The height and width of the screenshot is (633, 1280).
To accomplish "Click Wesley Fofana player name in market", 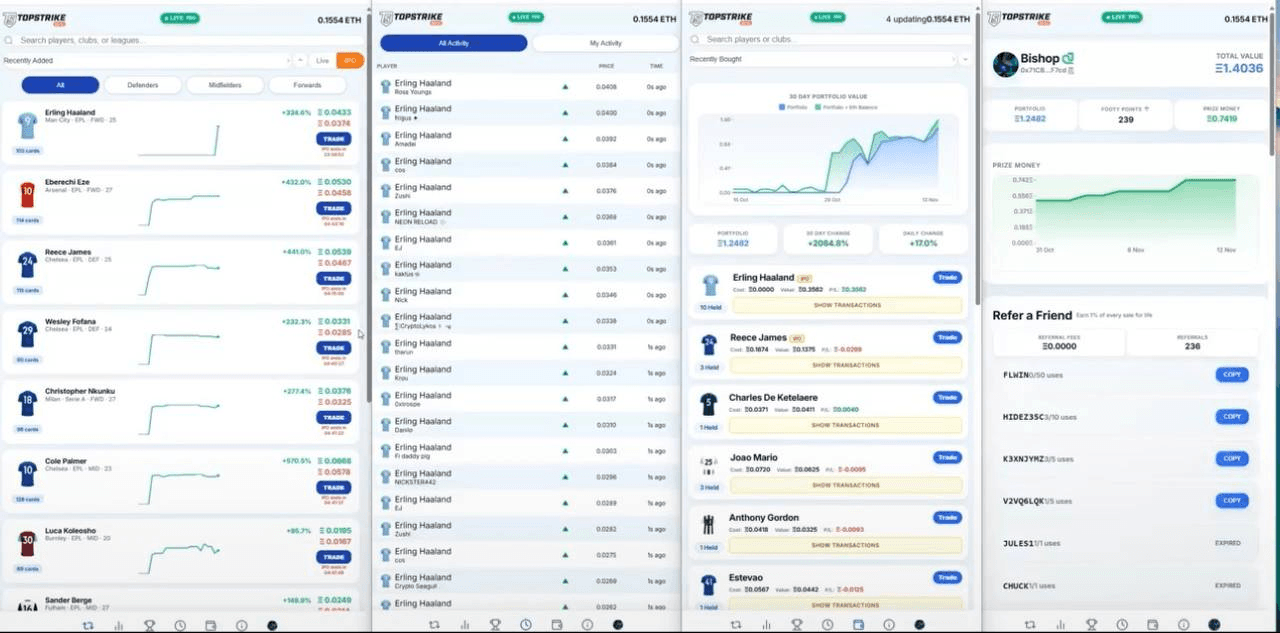I will point(70,322).
